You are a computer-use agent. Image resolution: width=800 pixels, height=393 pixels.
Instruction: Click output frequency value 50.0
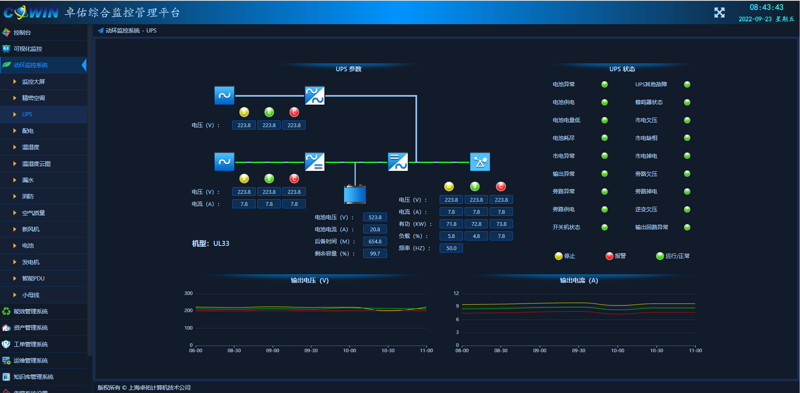click(451, 248)
